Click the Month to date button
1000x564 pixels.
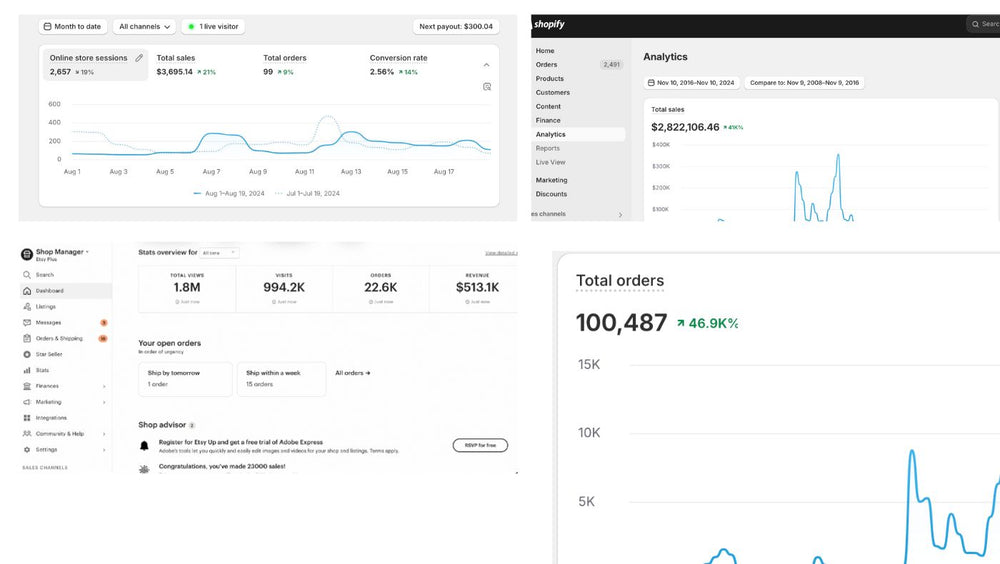click(x=75, y=27)
